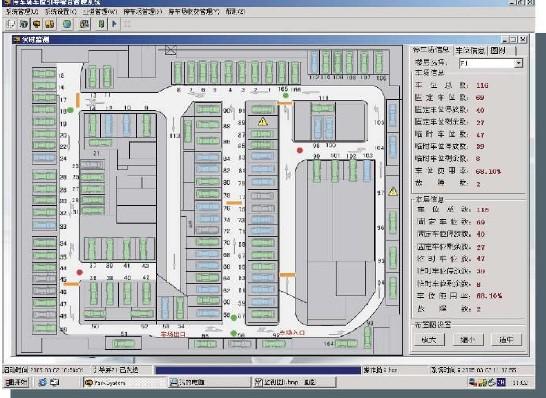Open the third menu bar item
This screenshot has height=398, width=546.
point(100,11)
